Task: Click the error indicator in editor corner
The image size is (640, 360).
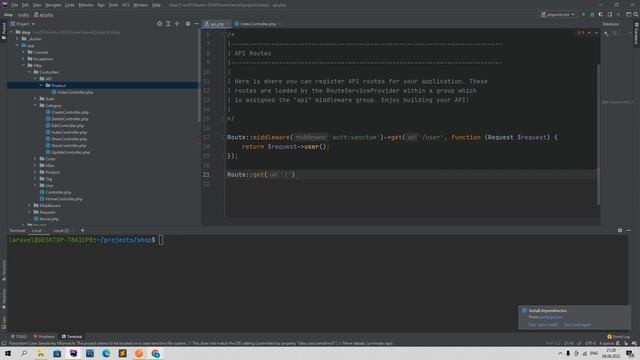Action: 580,33
